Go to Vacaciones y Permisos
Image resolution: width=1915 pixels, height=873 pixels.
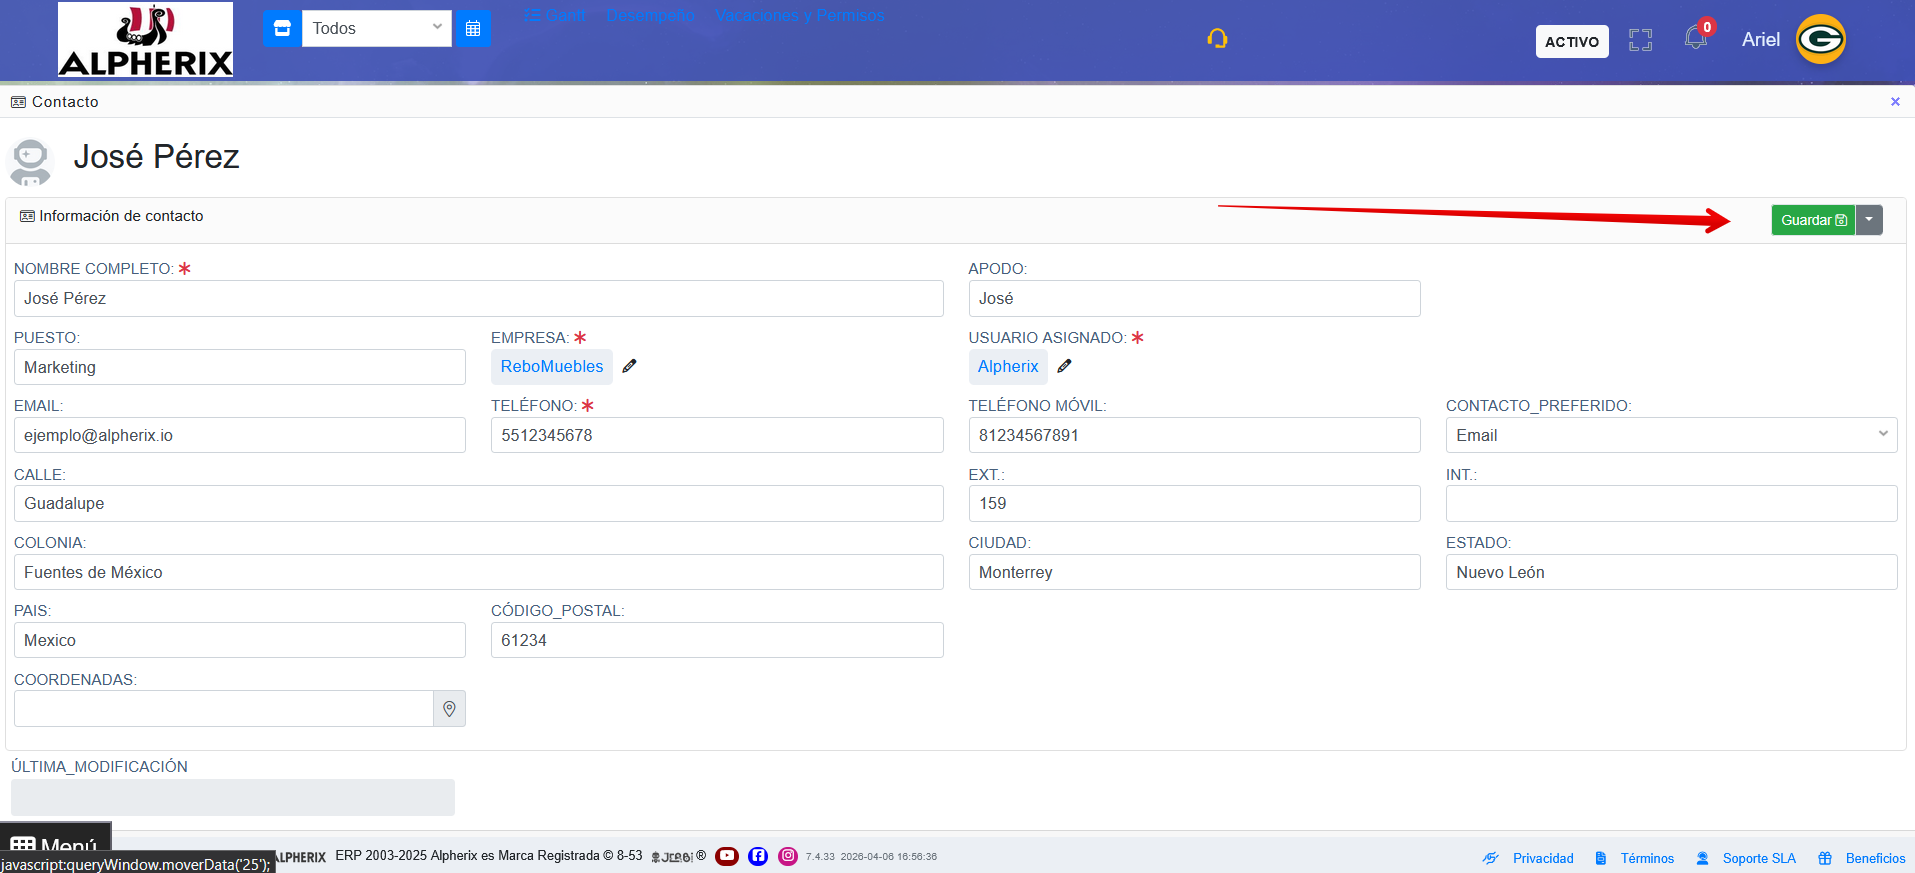(799, 16)
